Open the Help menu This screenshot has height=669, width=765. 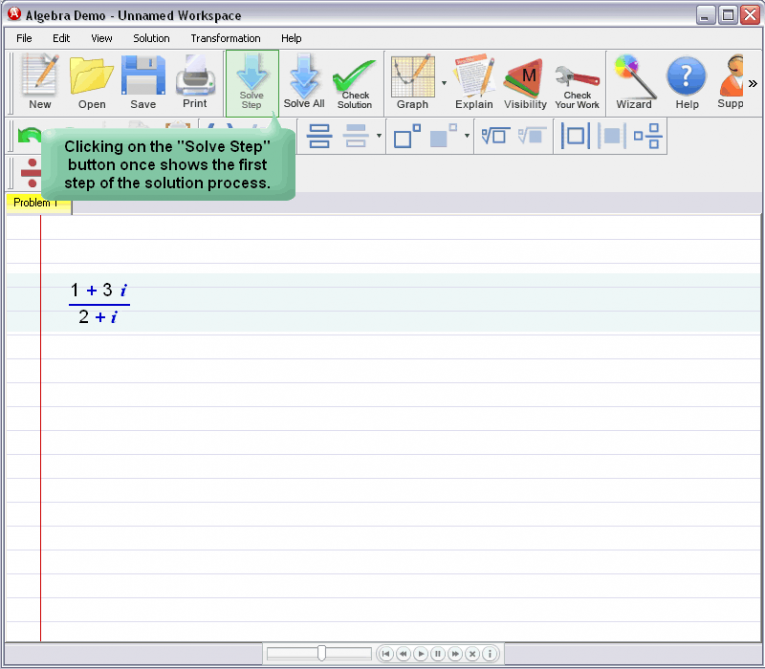point(291,38)
